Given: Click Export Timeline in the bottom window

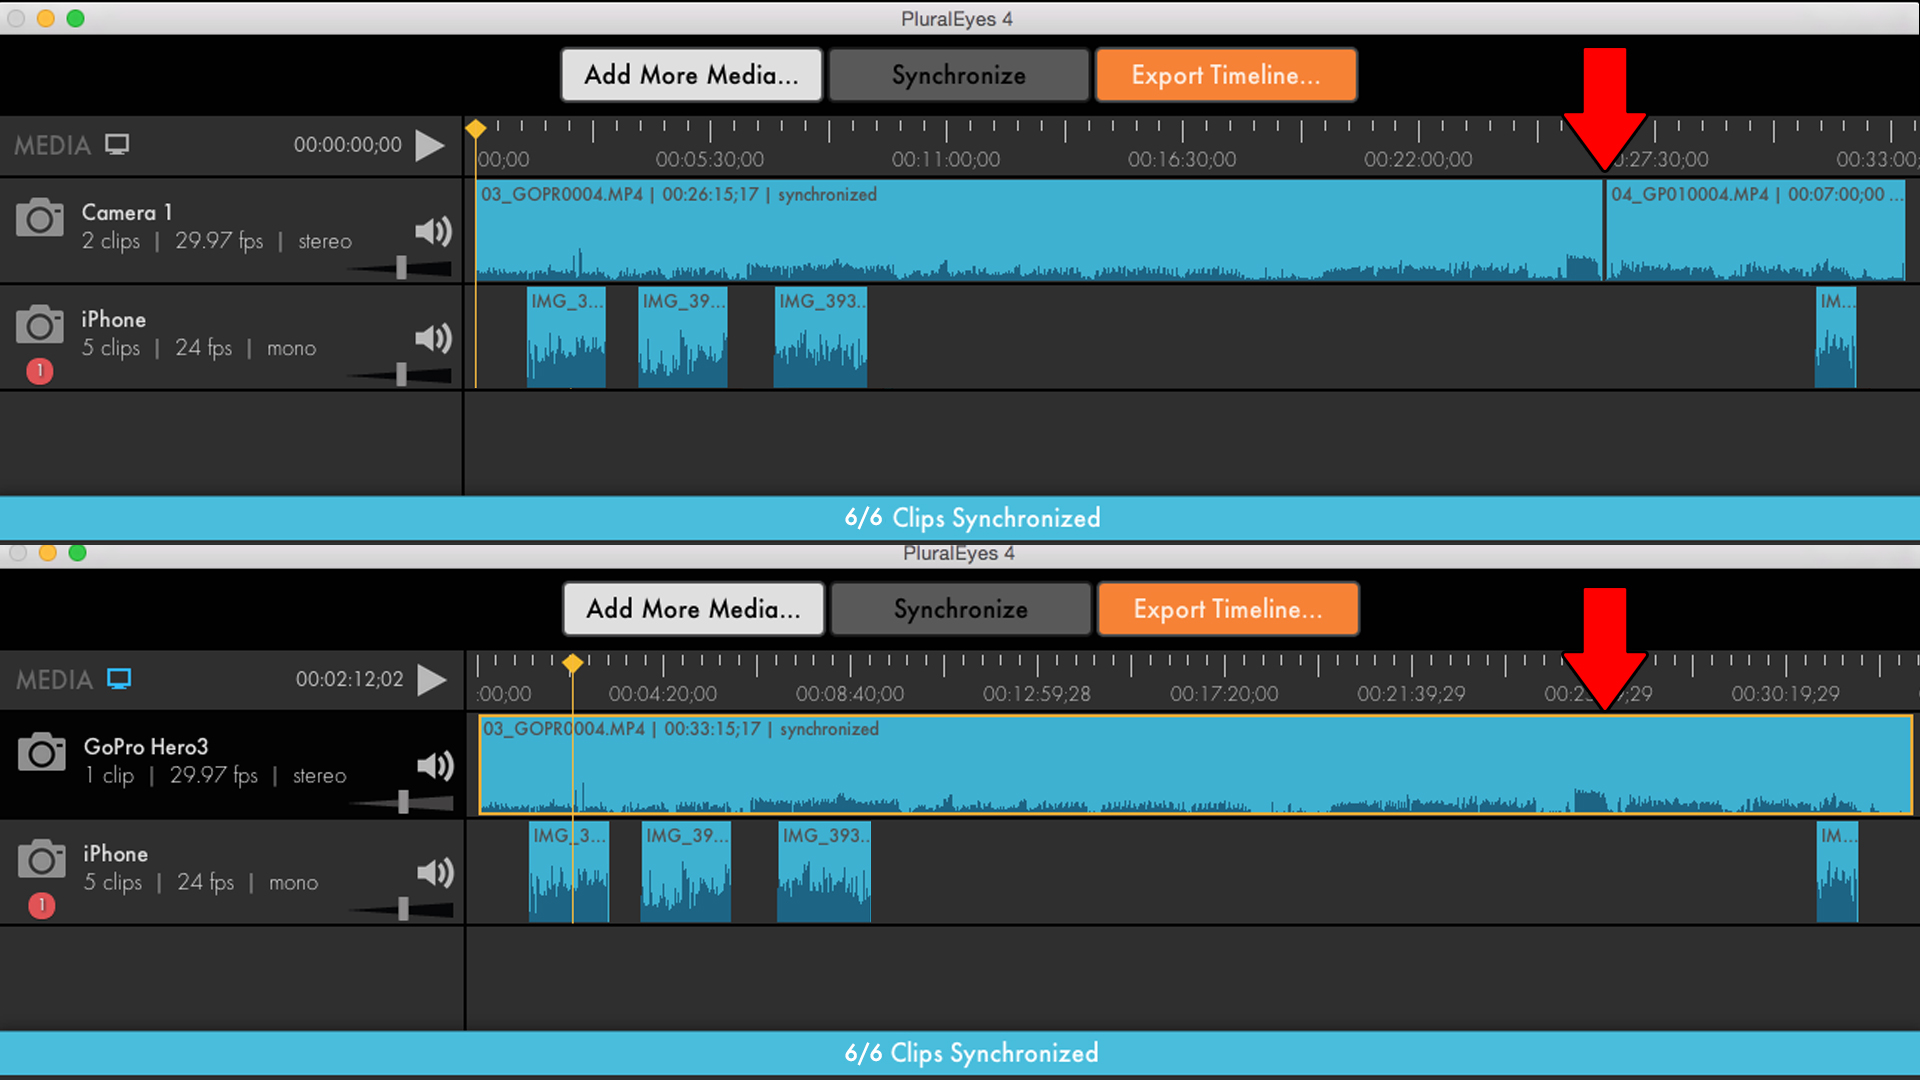Looking at the screenshot, I should coord(1228,609).
